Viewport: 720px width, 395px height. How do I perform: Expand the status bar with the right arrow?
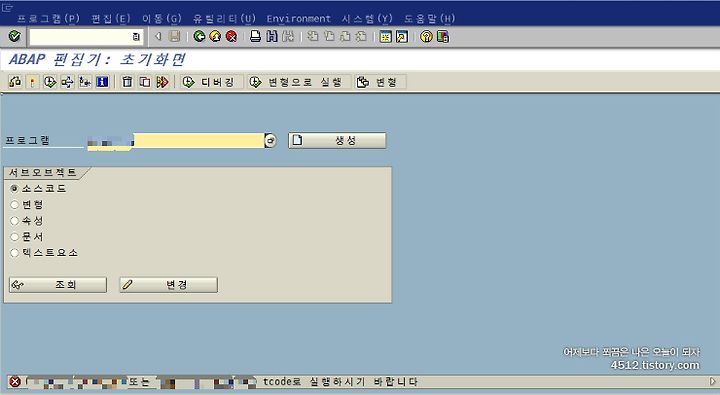click(713, 382)
